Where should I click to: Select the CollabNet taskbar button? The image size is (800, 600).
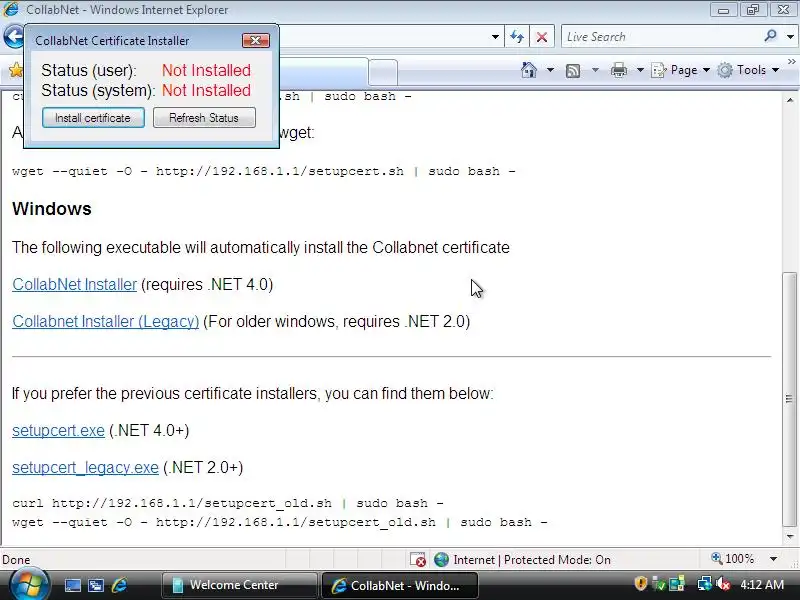(400, 585)
